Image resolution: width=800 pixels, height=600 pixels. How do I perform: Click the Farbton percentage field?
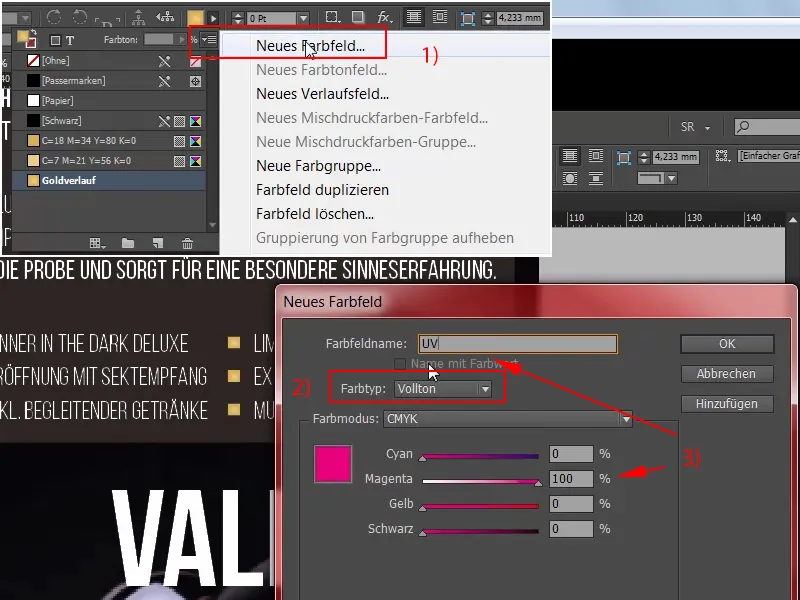(x=159, y=39)
